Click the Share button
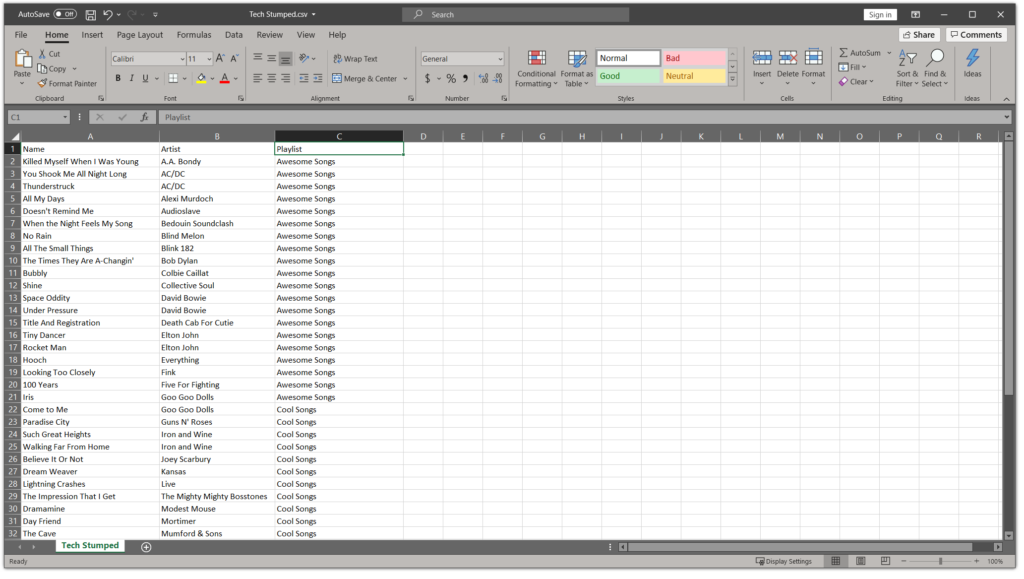The width and height of the screenshot is (1024, 579). (x=919, y=35)
